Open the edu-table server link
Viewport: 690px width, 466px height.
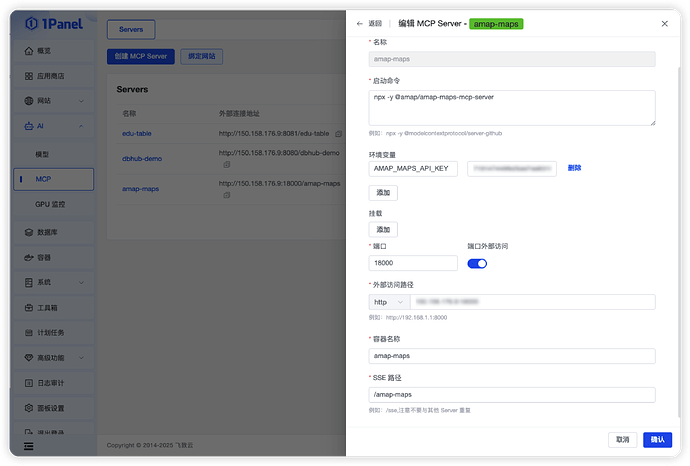[x=137, y=134]
